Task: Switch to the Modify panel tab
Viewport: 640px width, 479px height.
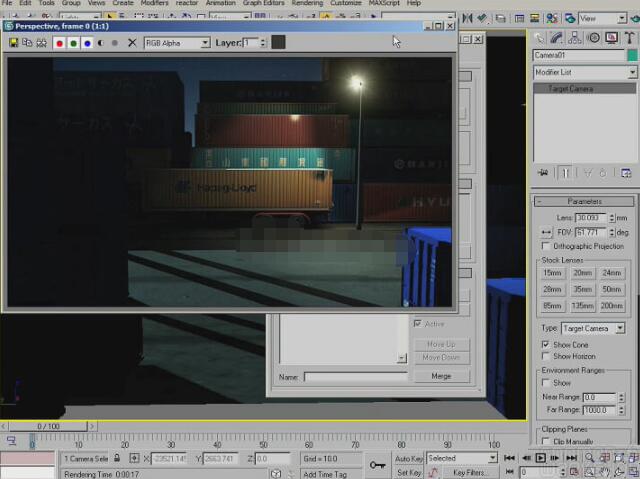Action: 557,38
